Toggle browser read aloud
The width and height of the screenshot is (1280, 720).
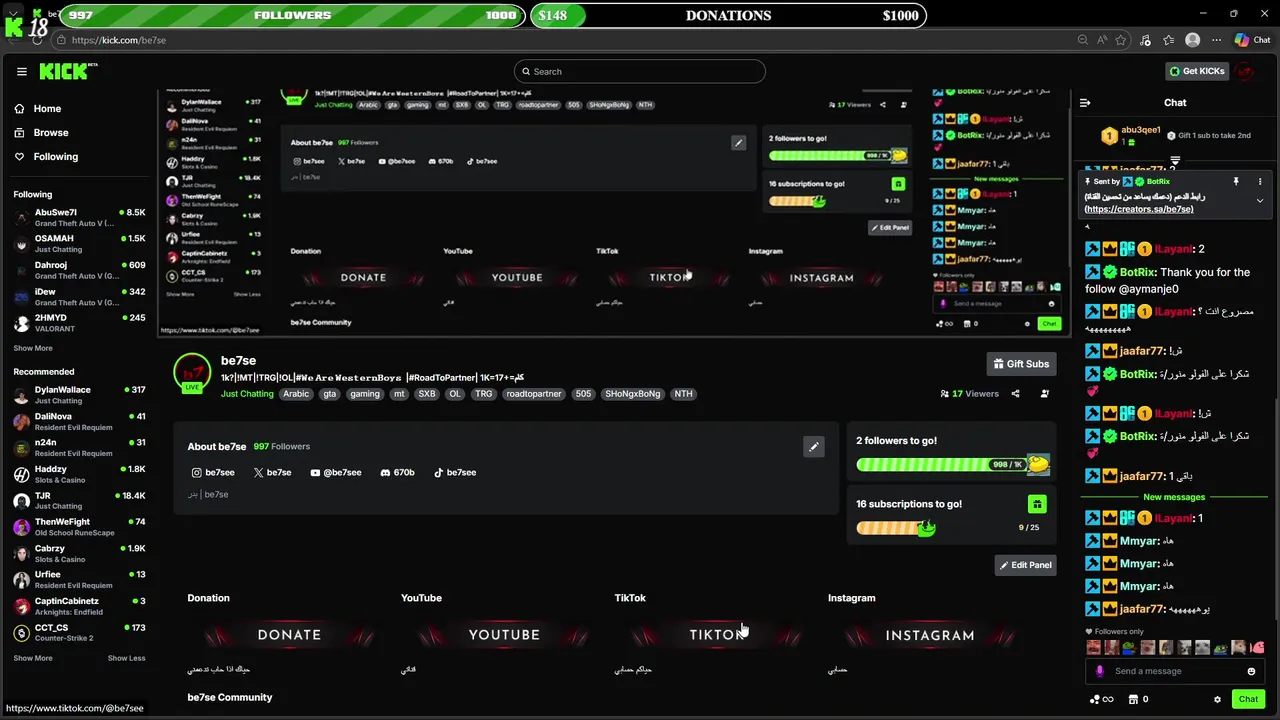click(1102, 40)
